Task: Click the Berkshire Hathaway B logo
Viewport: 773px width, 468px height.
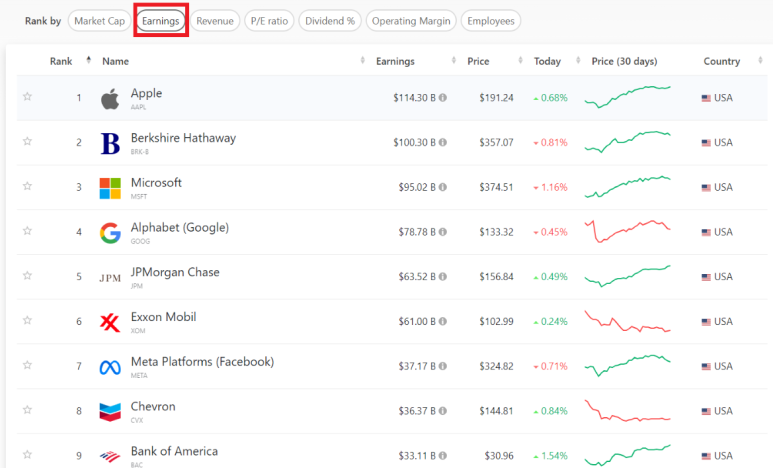Action: [x=110, y=144]
